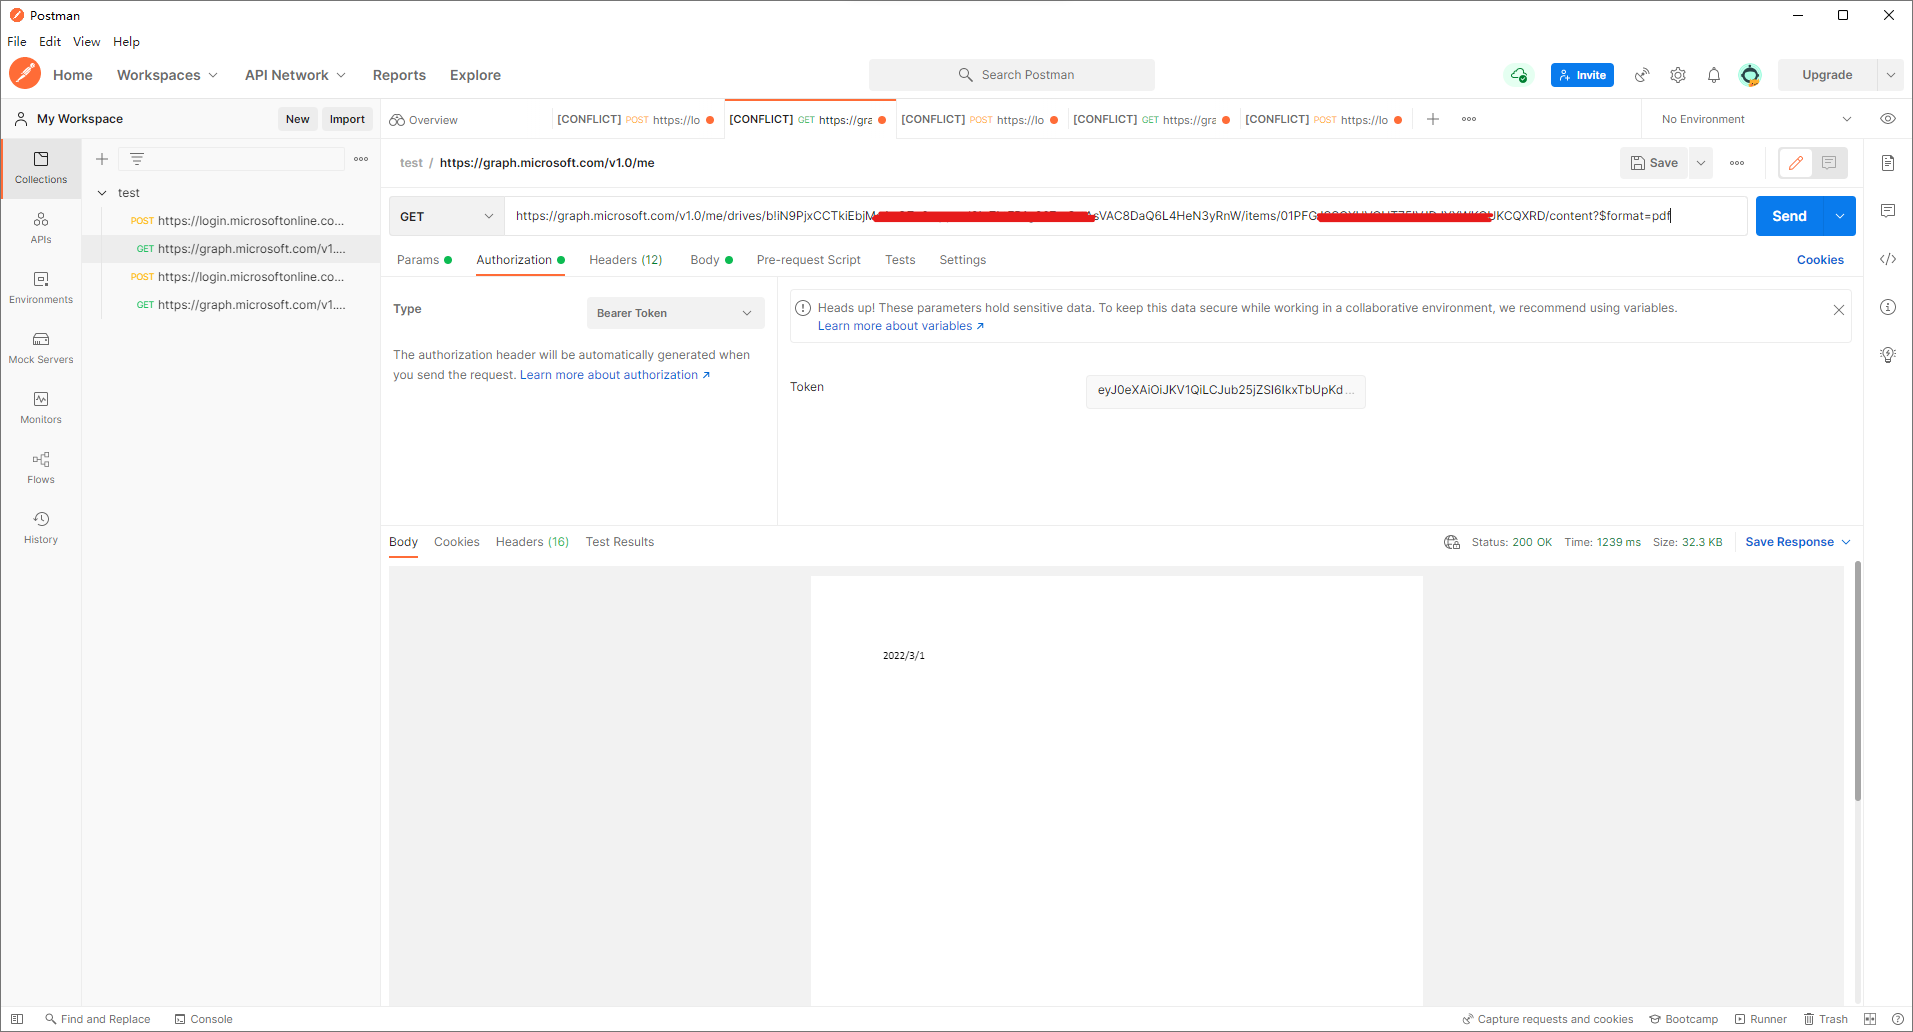Click the response body vertical scrollbar
Image resolution: width=1913 pixels, height=1032 pixels.
pos(1858,681)
